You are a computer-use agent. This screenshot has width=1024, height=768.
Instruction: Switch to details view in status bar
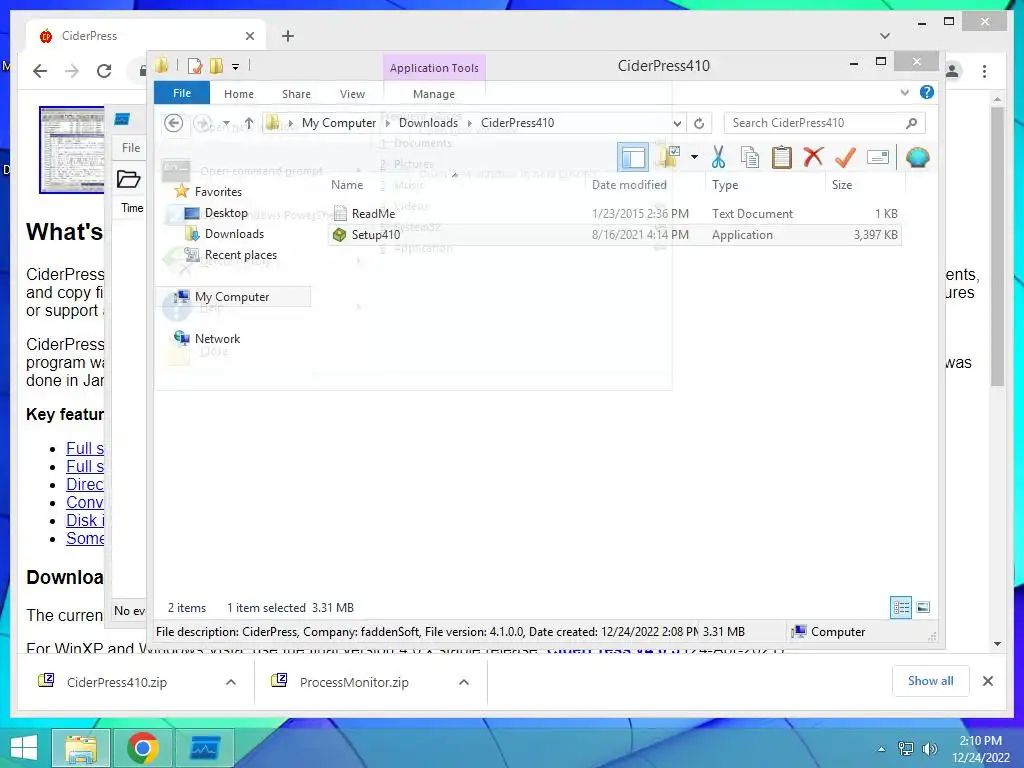point(901,608)
